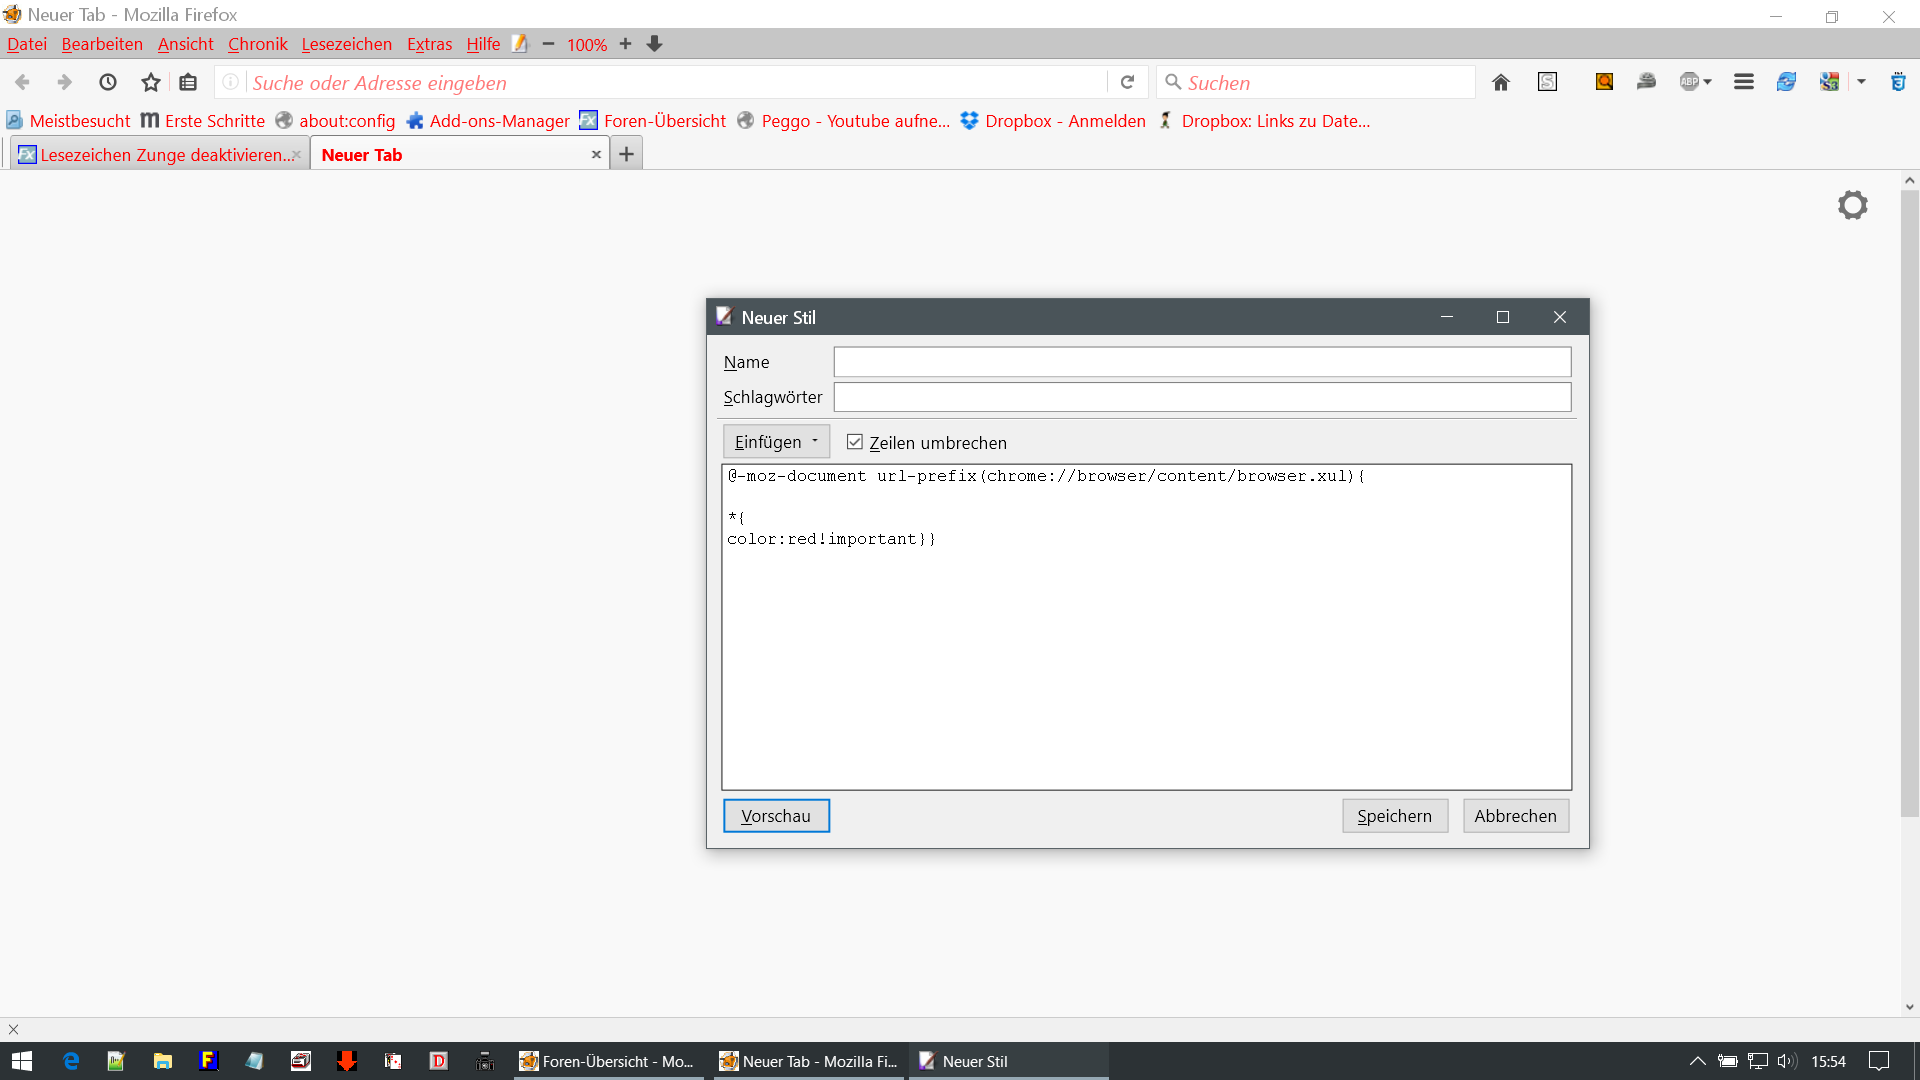Screen dimensions: 1920x1080
Task: Click the reload button in address bar
Action: [1127, 83]
